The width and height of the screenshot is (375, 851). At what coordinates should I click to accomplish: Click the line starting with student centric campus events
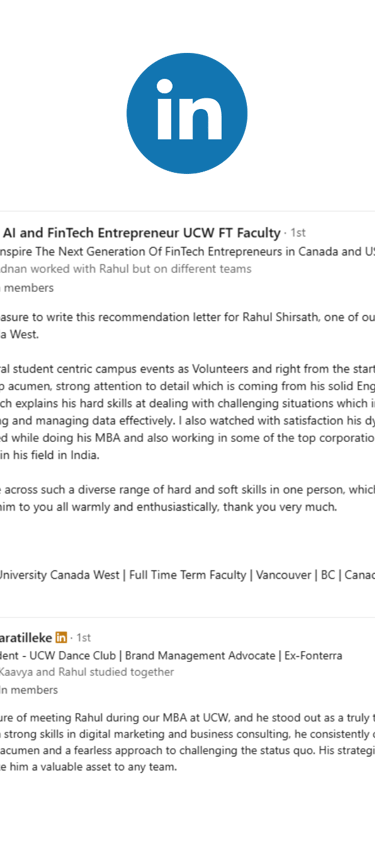click(187, 370)
